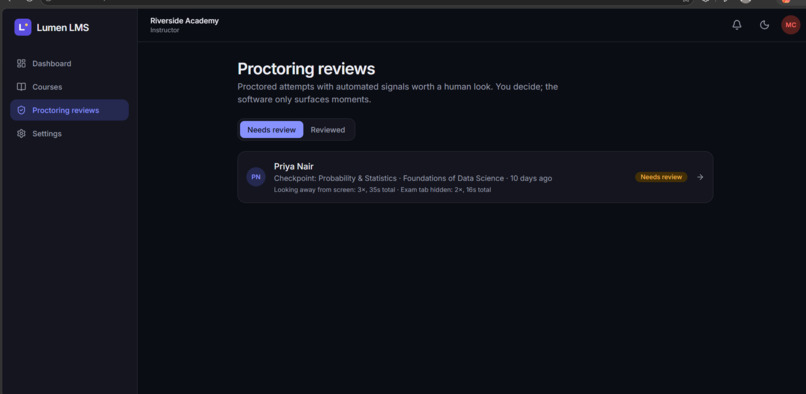
Task: Click the Needs review status badge
Action: point(661,177)
